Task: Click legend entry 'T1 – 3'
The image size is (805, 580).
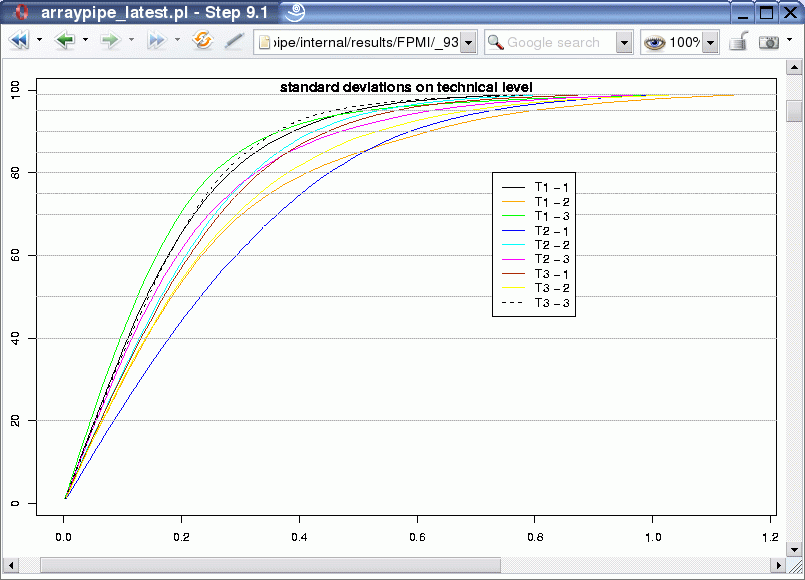Action: pos(552,216)
